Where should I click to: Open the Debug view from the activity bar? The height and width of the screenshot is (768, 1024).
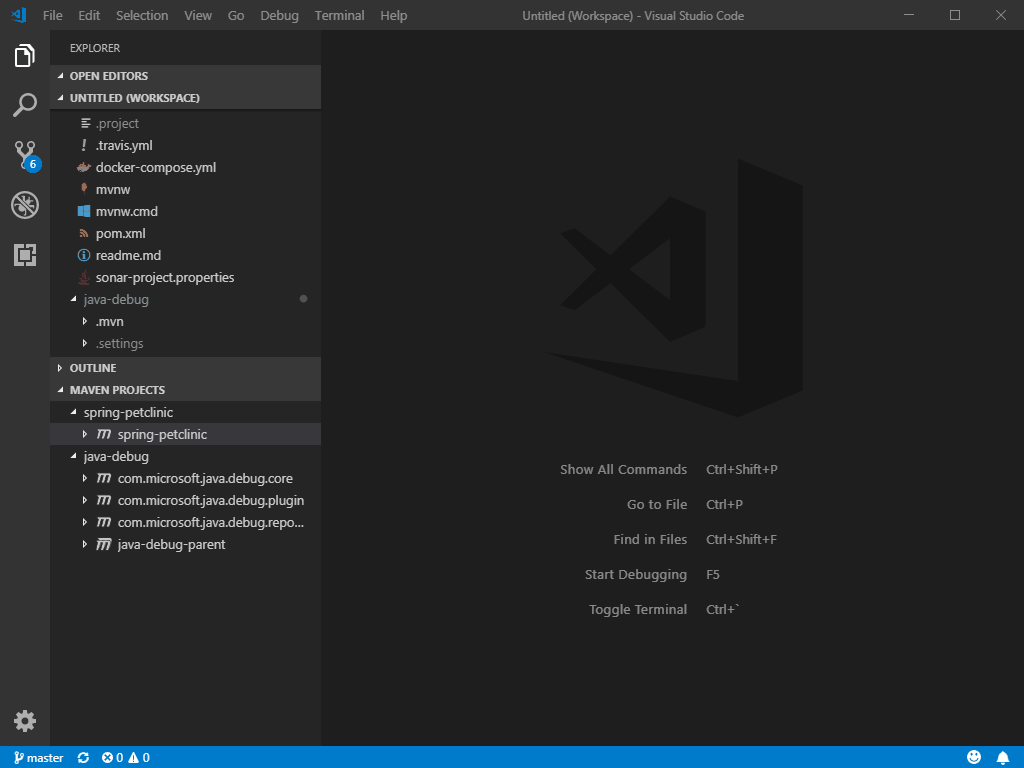pos(25,205)
